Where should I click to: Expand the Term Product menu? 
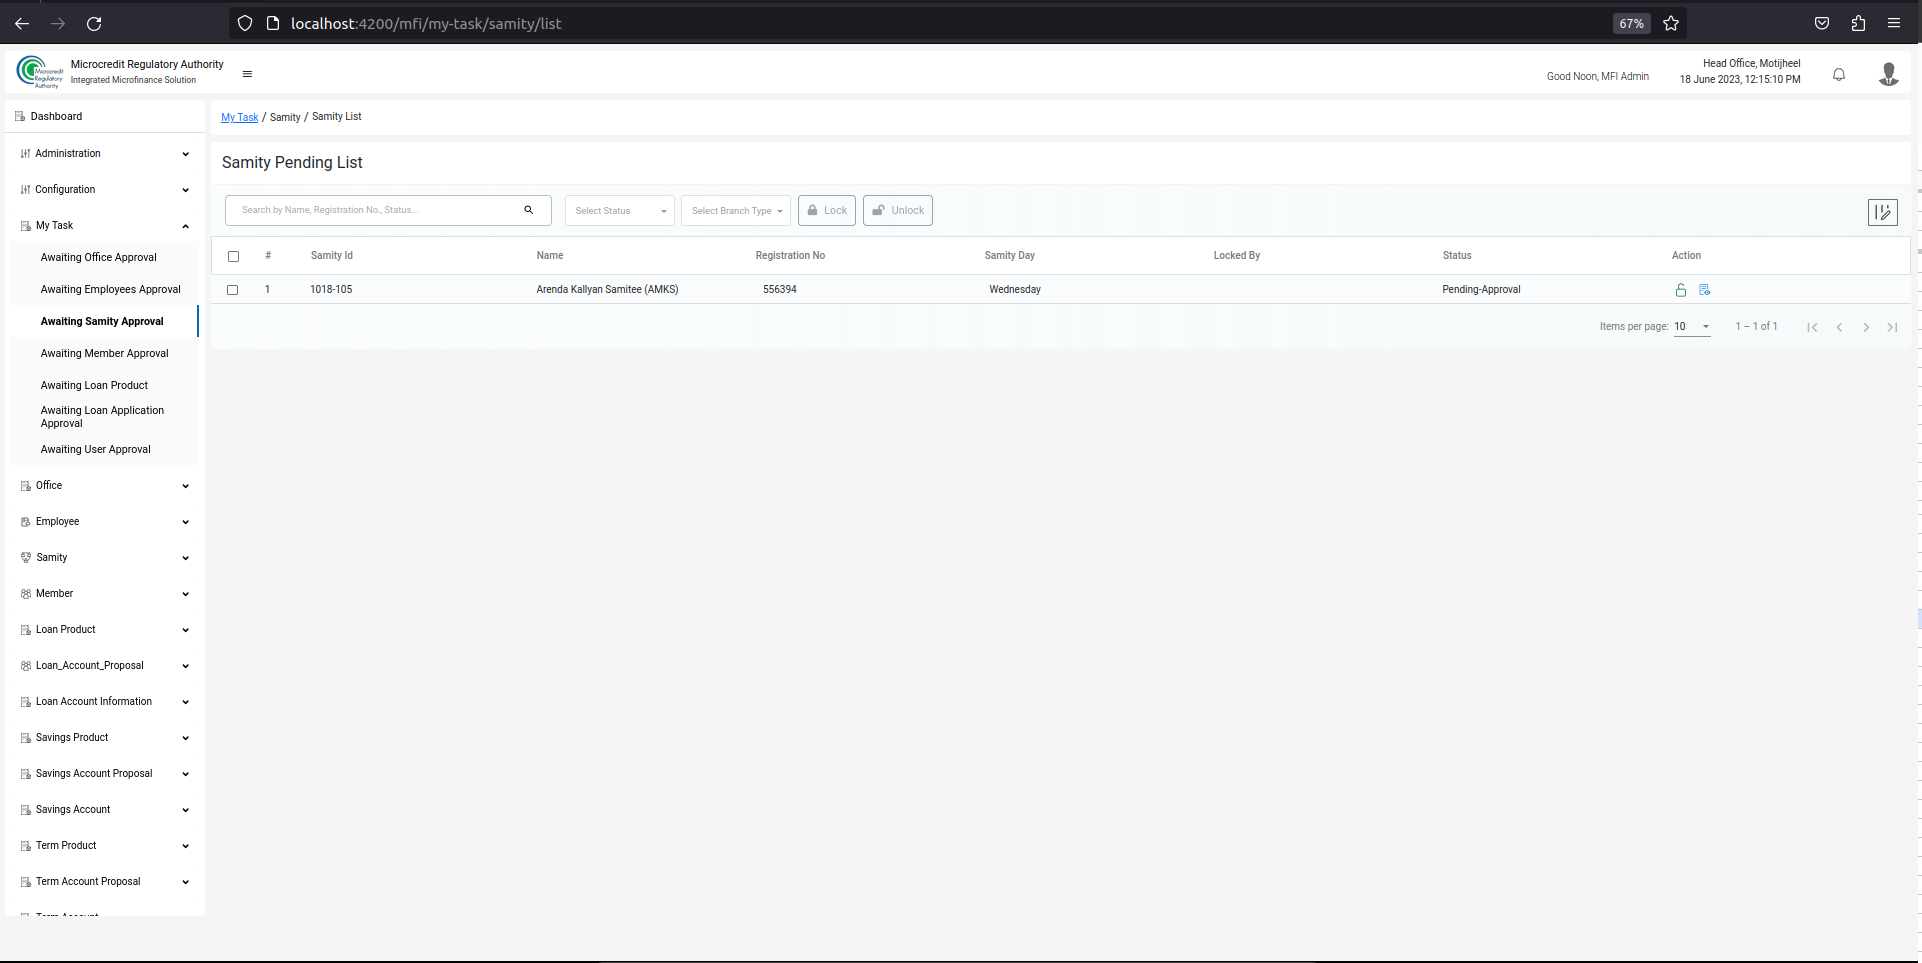[x=105, y=846]
